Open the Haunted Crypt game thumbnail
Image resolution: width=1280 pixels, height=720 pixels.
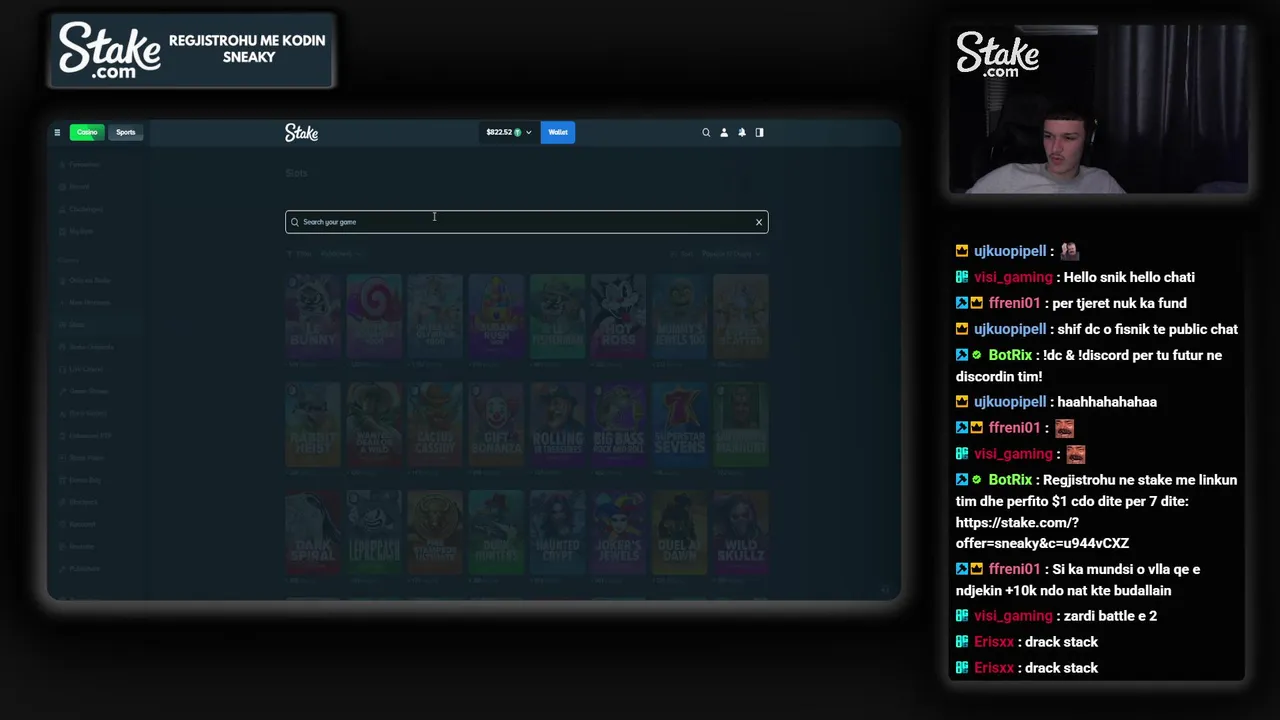557,531
